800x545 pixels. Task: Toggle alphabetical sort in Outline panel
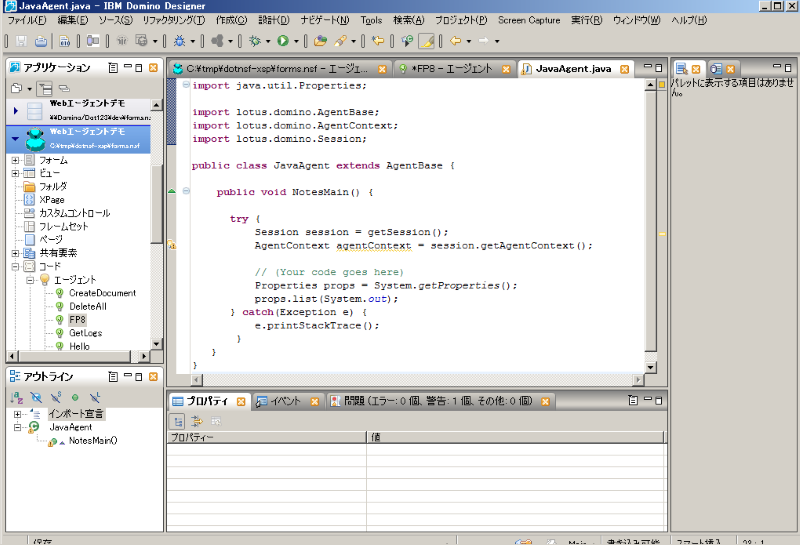16,397
